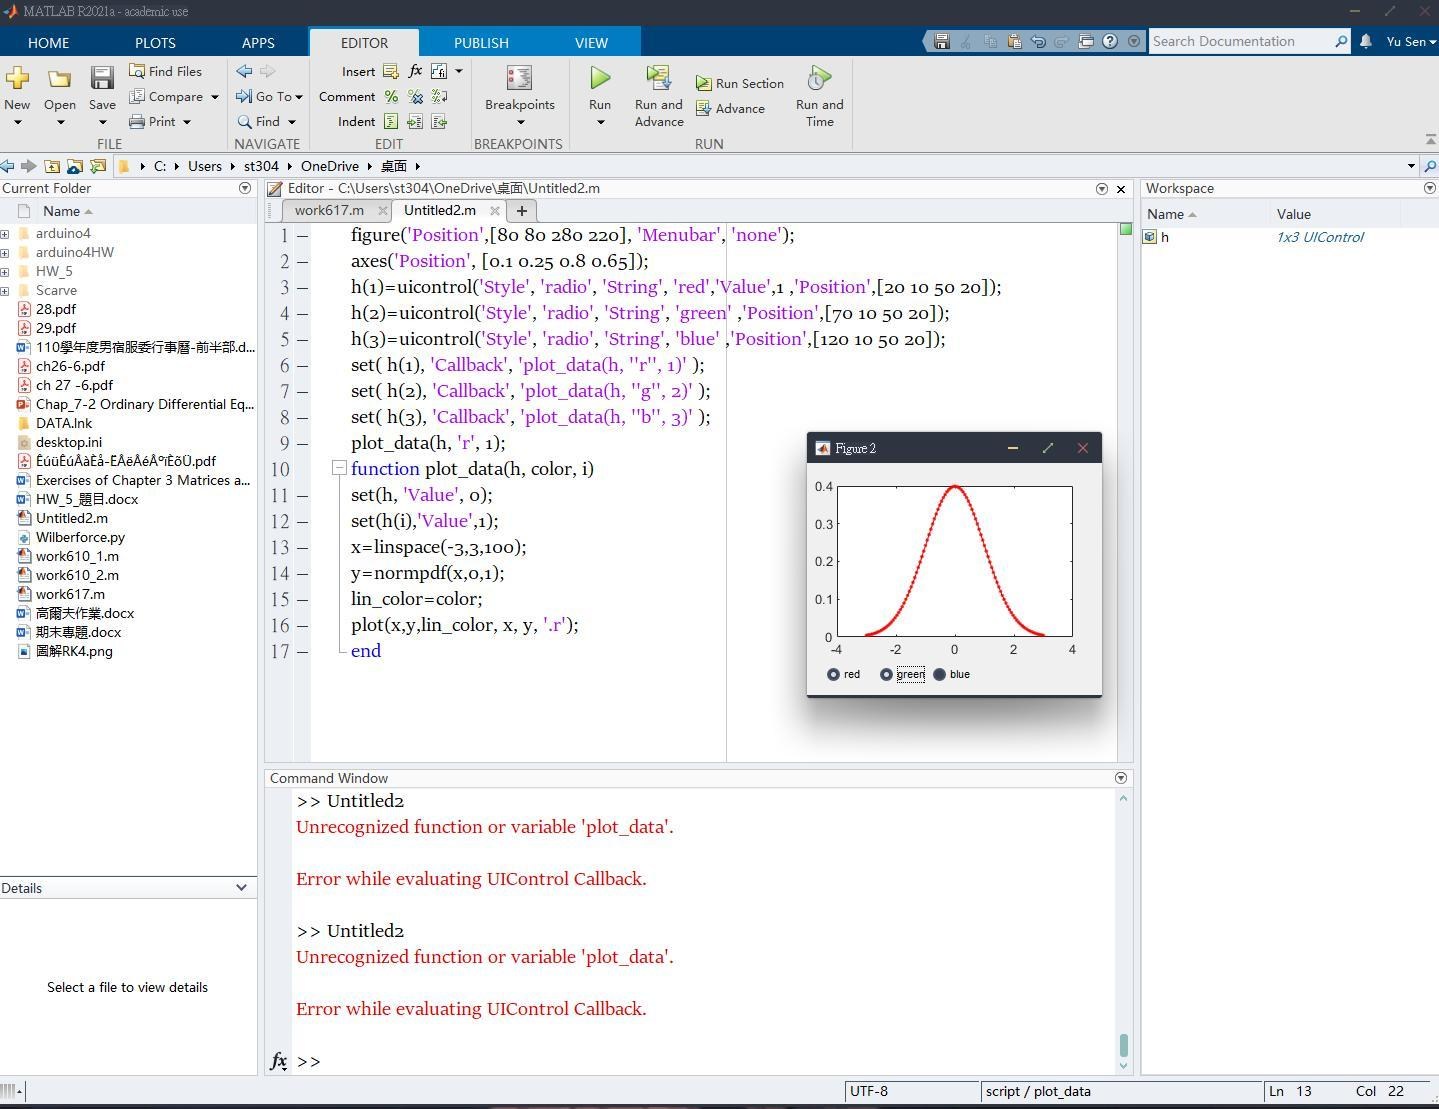Screen dimensions: 1439x1109
Task: Click the Find Files icon
Action: (x=138, y=71)
